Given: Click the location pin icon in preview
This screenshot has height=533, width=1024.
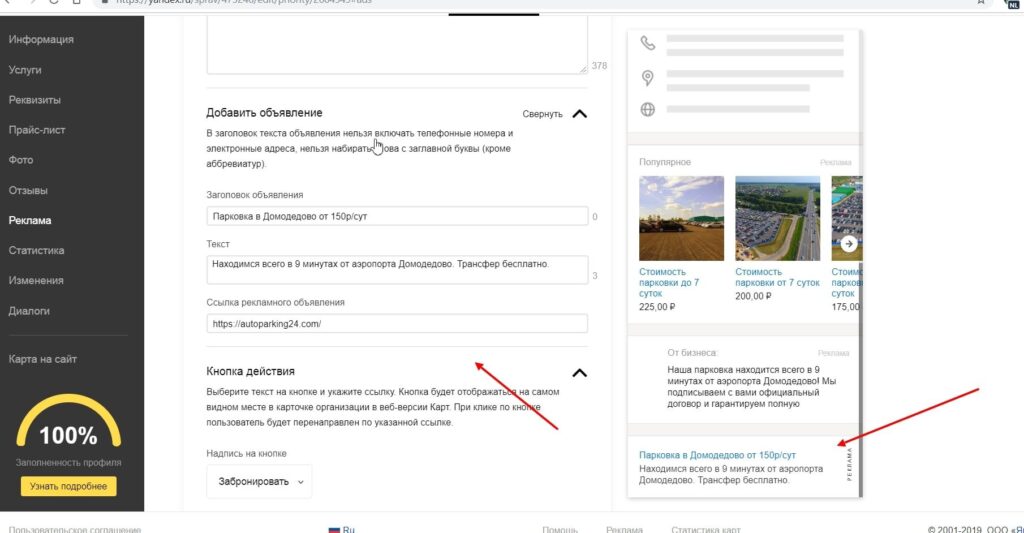Looking at the screenshot, I should pyautogui.click(x=648, y=78).
